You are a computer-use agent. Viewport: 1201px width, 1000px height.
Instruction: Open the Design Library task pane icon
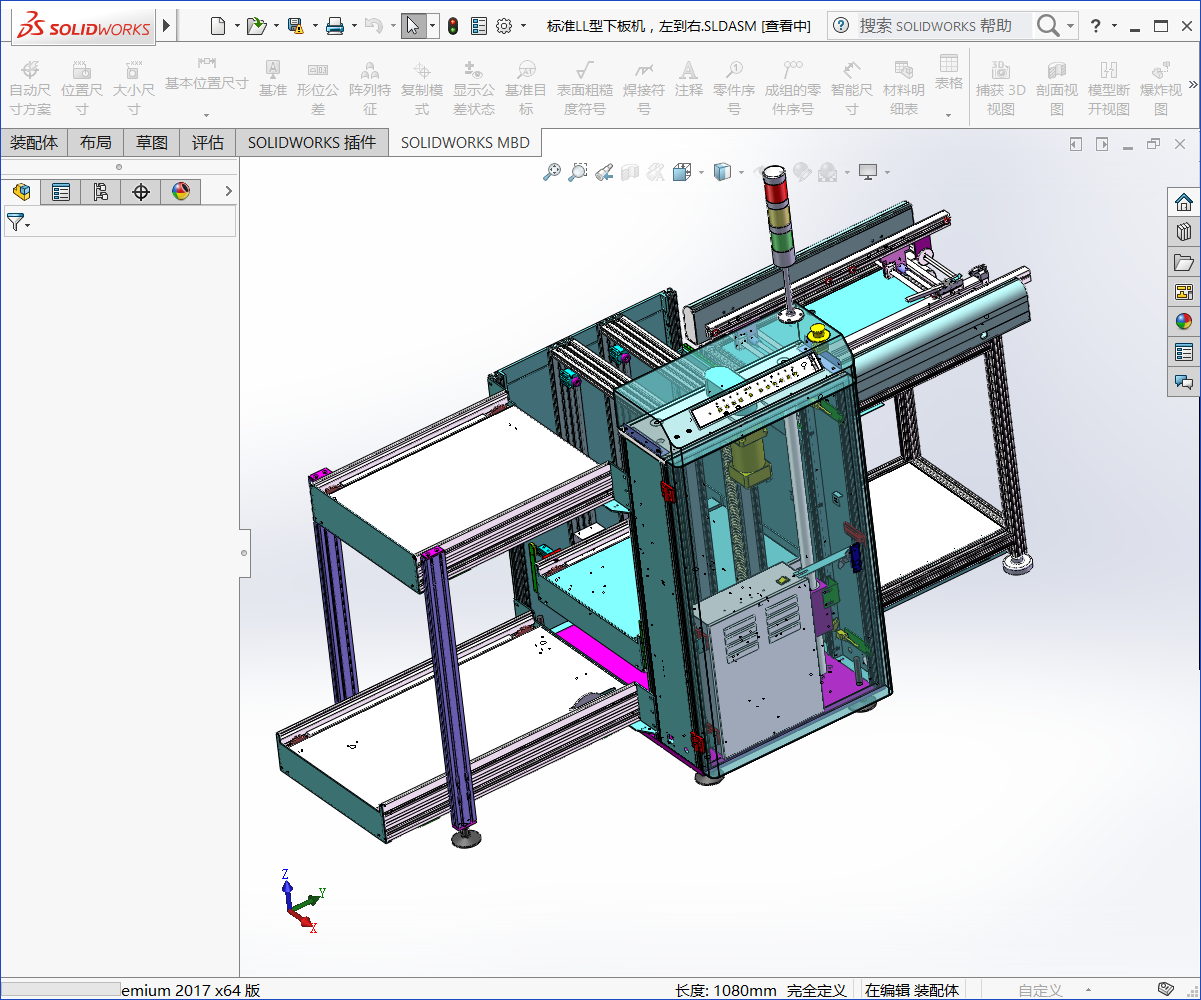coord(1184,232)
